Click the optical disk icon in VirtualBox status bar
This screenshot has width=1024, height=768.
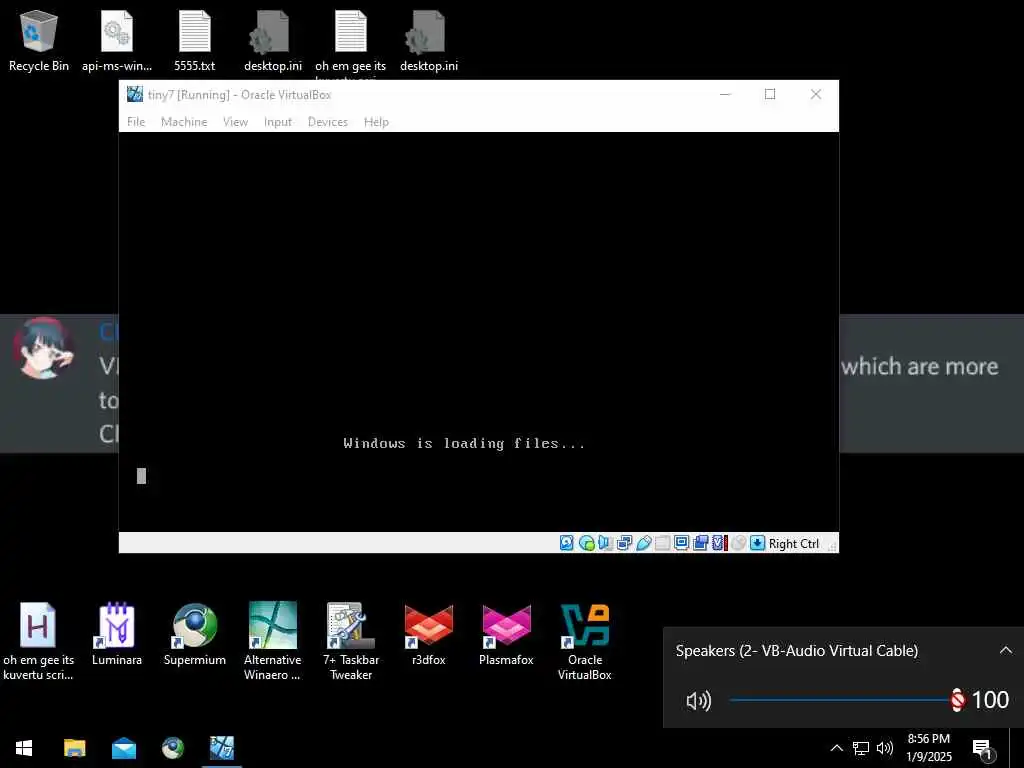point(586,543)
